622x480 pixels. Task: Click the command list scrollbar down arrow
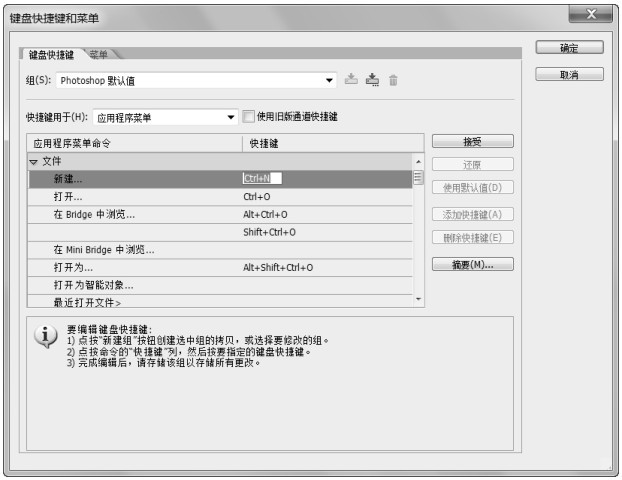[418, 299]
